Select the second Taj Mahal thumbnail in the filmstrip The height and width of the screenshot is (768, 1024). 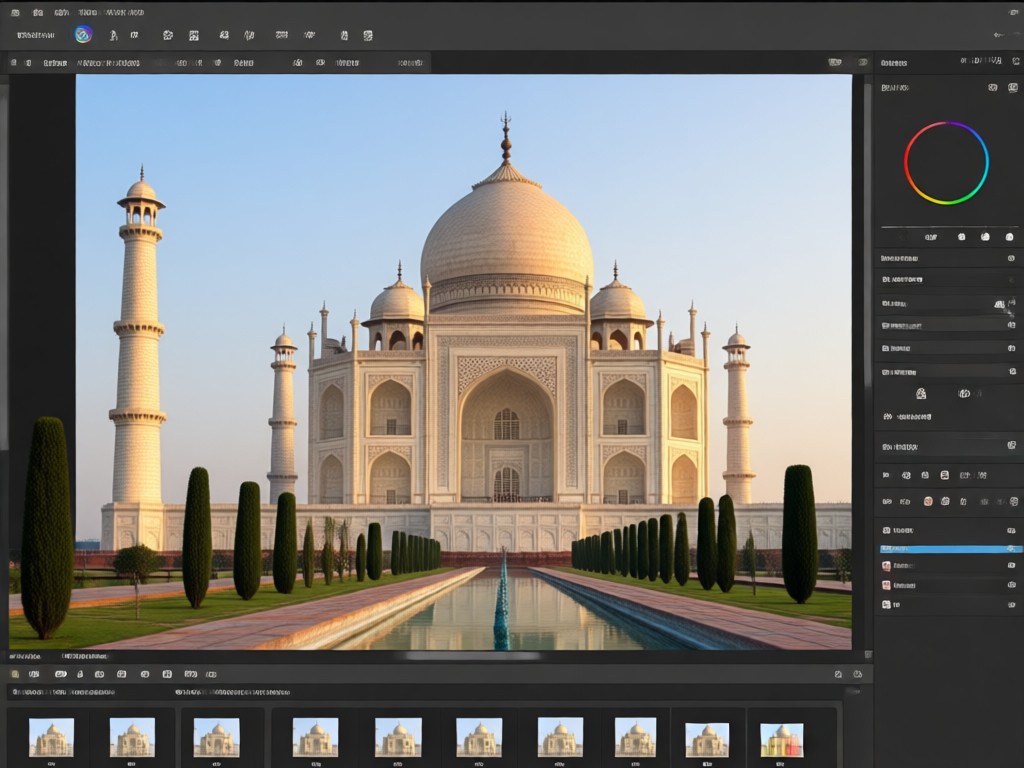click(x=132, y=737)
